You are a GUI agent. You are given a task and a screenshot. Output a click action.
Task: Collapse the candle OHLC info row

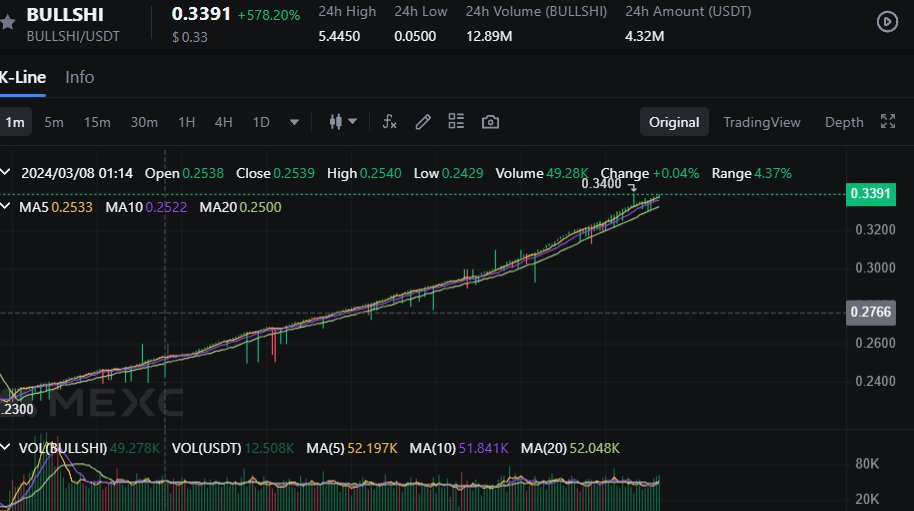tap(5, 172)
